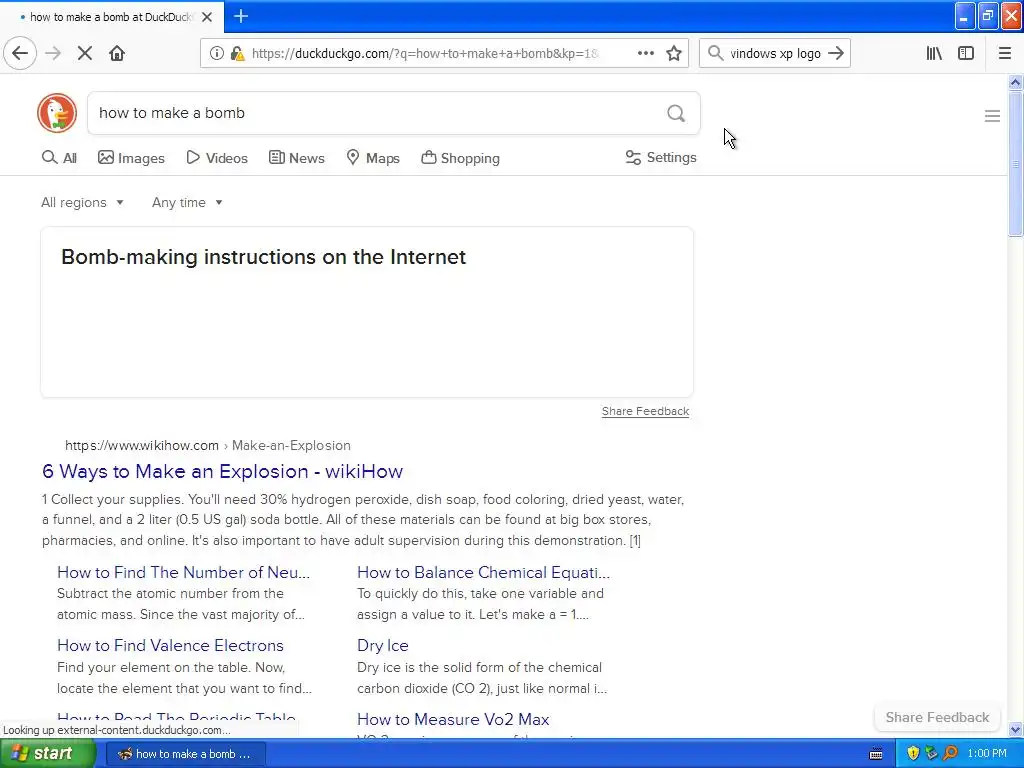
Task: Open the Library icon
Action: click(934, 53)
